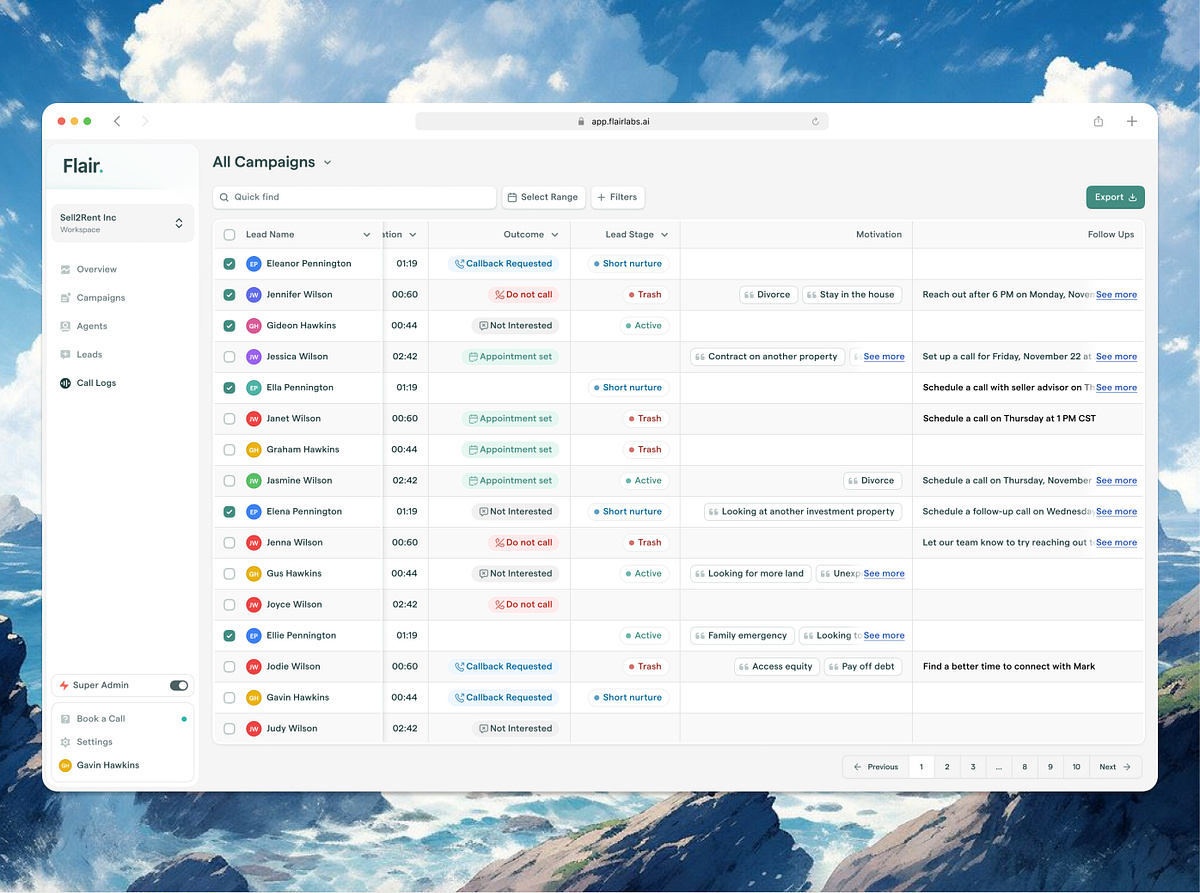Click Callback Requested badge for Eleanor Pennington
Image resolution: width=1200 pixels, height=893 pixels.
(x=503, y=264)
